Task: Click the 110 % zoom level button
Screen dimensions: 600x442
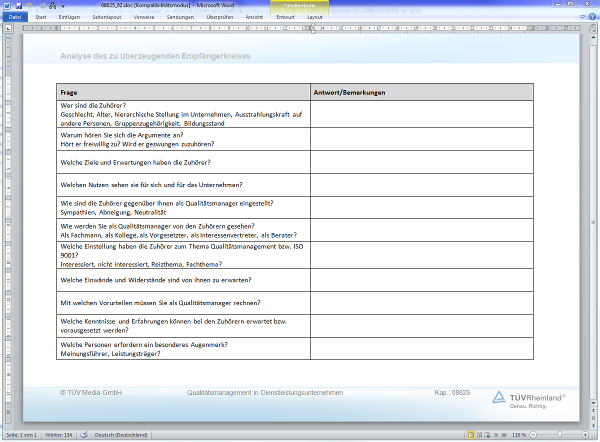Action: [x=519, y=436]
